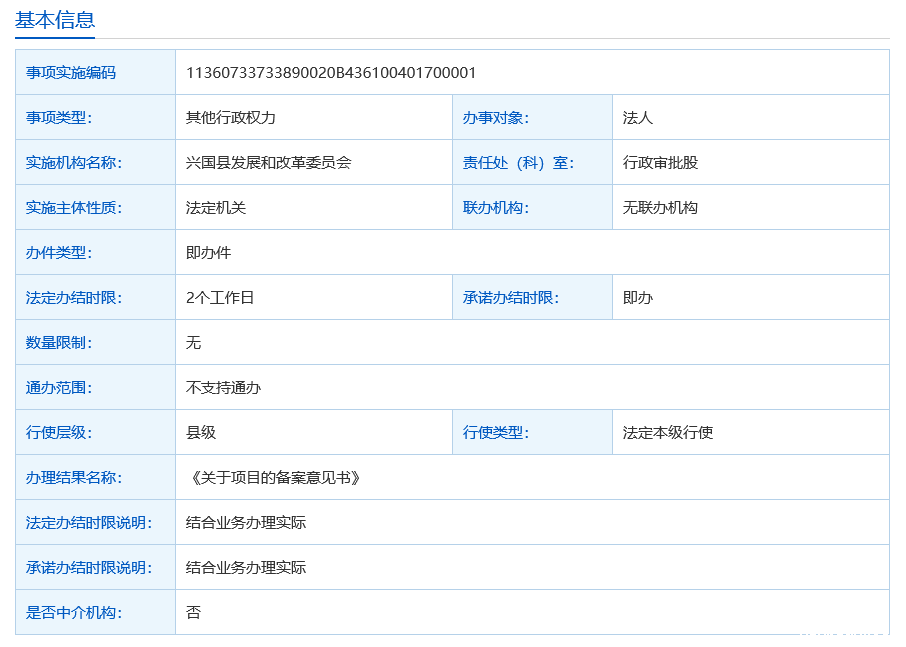The width and height of the screenshot is (906, 647).
Task: Open 《关于项目的备案意见书》 result name
Action: click(273, 478)
